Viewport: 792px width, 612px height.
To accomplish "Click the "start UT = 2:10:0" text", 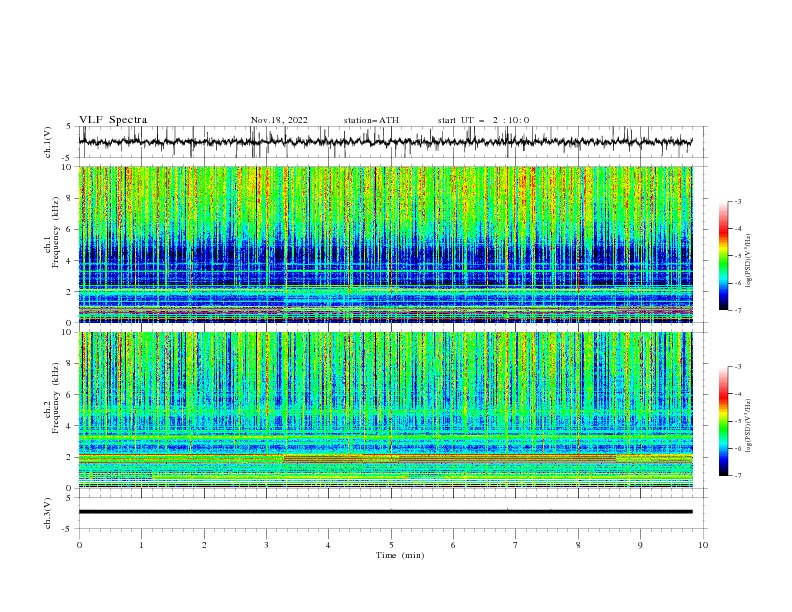I will [483, 120].
